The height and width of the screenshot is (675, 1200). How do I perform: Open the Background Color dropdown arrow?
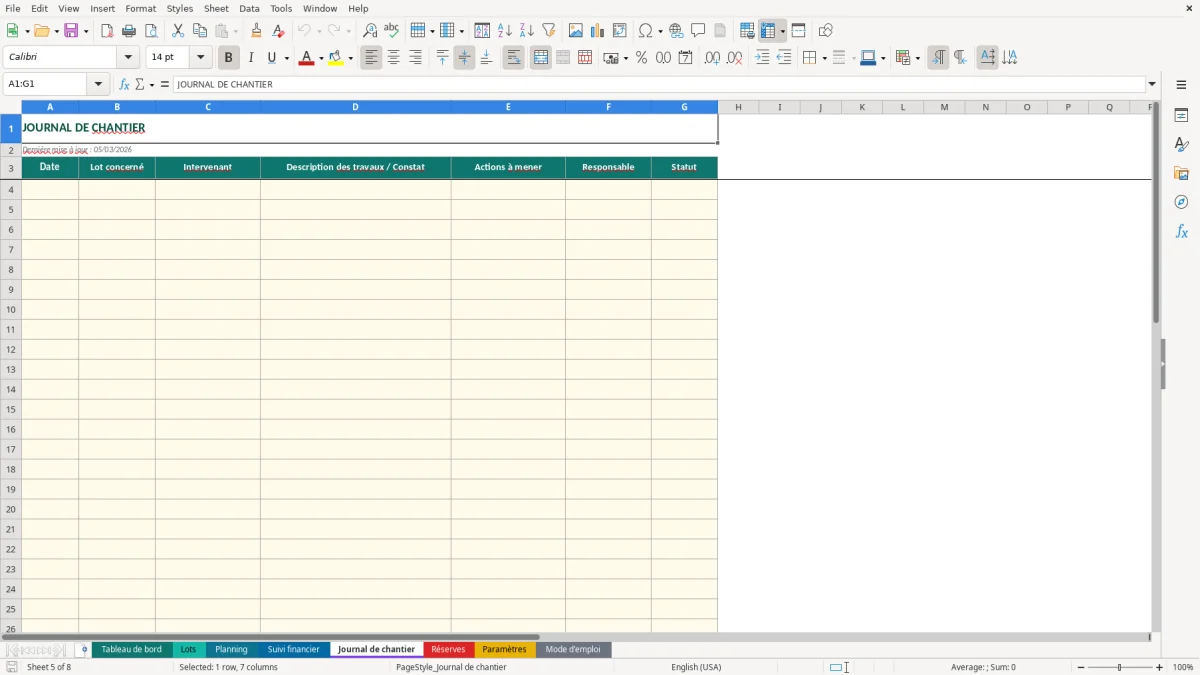click(351, 58)
